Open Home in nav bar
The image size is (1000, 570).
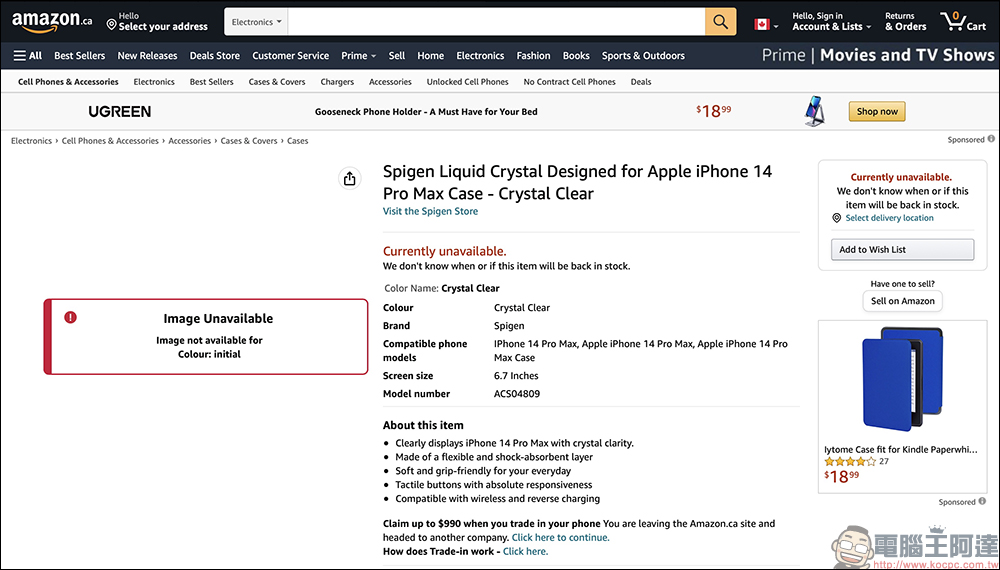pyautogui.click(x=430, y=55)
